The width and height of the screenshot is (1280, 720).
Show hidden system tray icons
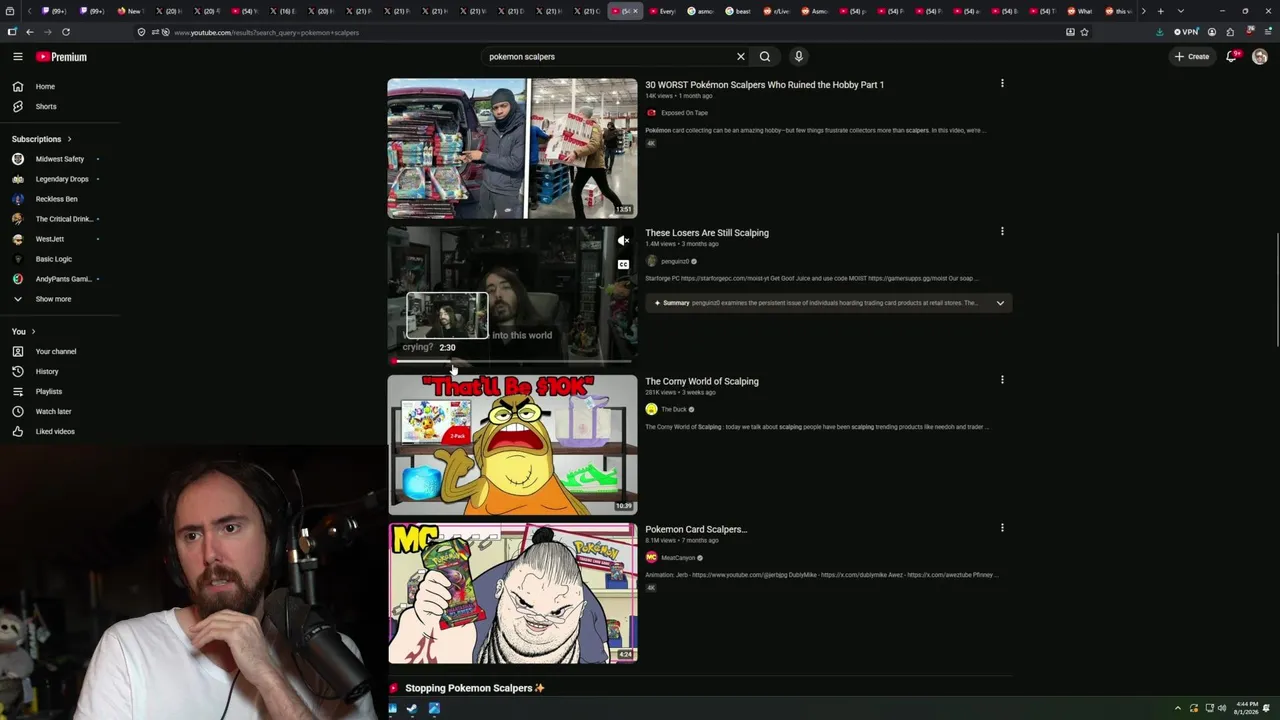pyautogui.click(x=1177, y=708)
